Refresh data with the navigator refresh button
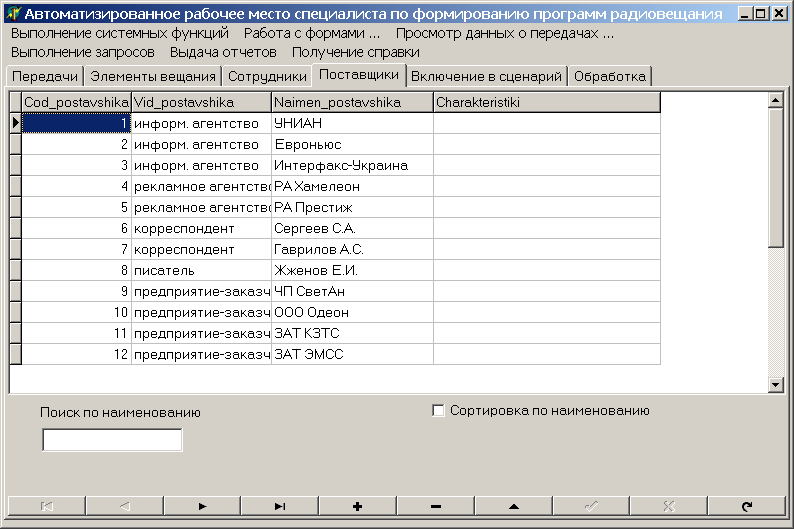This screenshot has width=794, height=529. [747, 506]
